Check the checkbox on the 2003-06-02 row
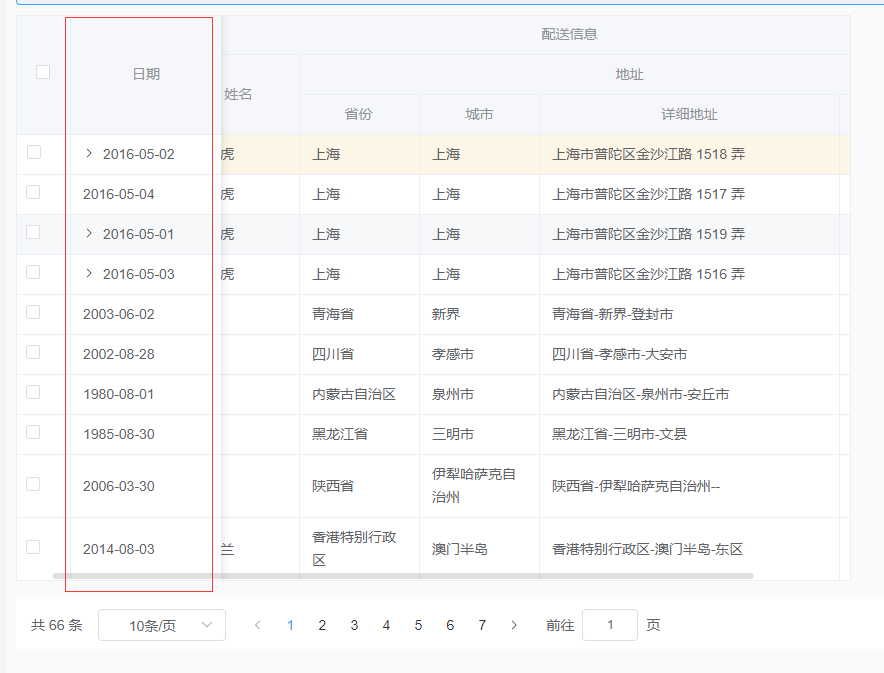The image size is (884, 673). (x=34, y=314)
